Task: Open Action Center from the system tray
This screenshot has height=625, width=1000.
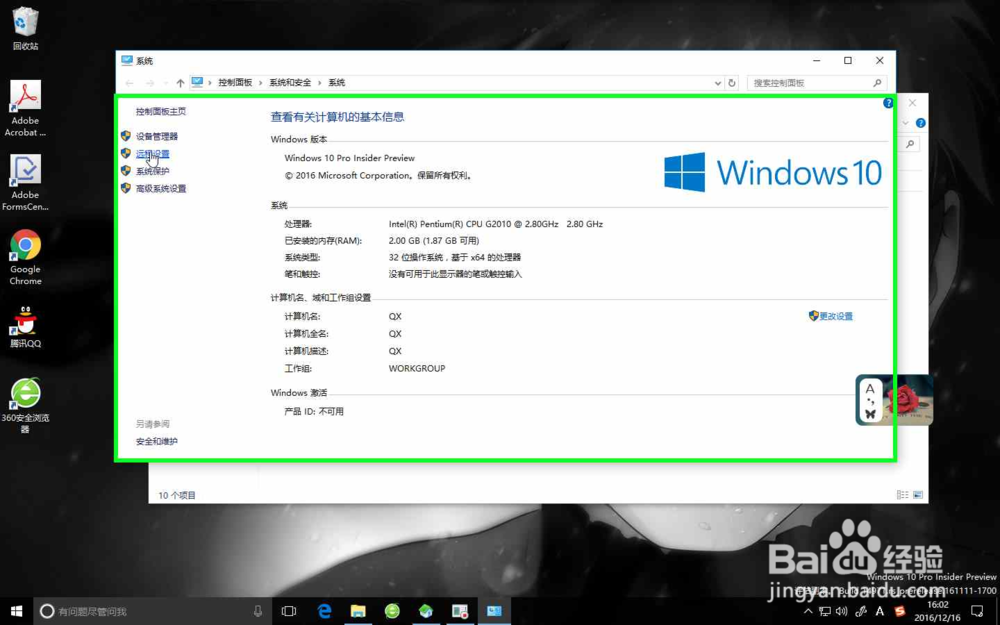Action: (x=977, y=611)
